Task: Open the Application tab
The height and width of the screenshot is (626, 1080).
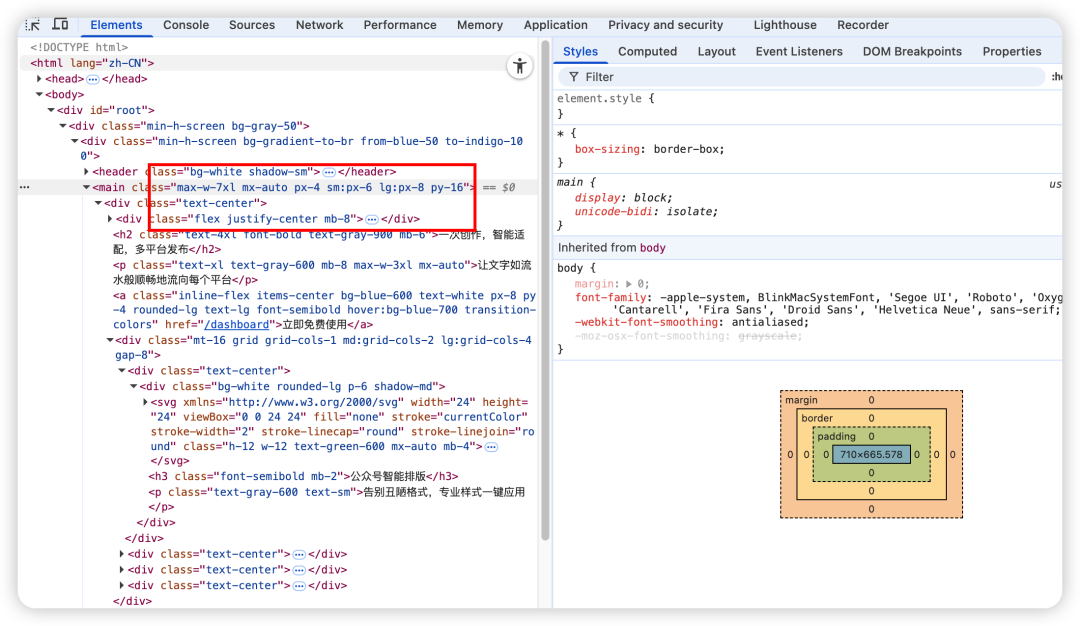Action: pos(556,25)
